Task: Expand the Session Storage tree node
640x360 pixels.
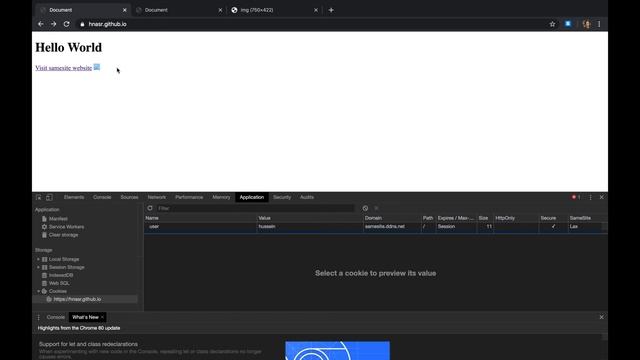Action: coord(38,267)
